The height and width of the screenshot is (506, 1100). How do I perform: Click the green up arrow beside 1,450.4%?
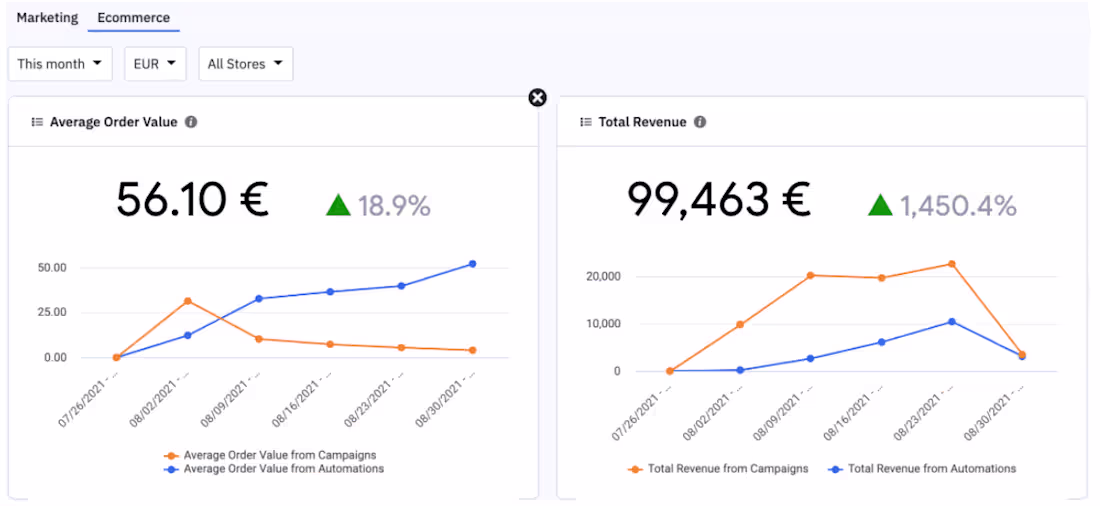[880, 206]
